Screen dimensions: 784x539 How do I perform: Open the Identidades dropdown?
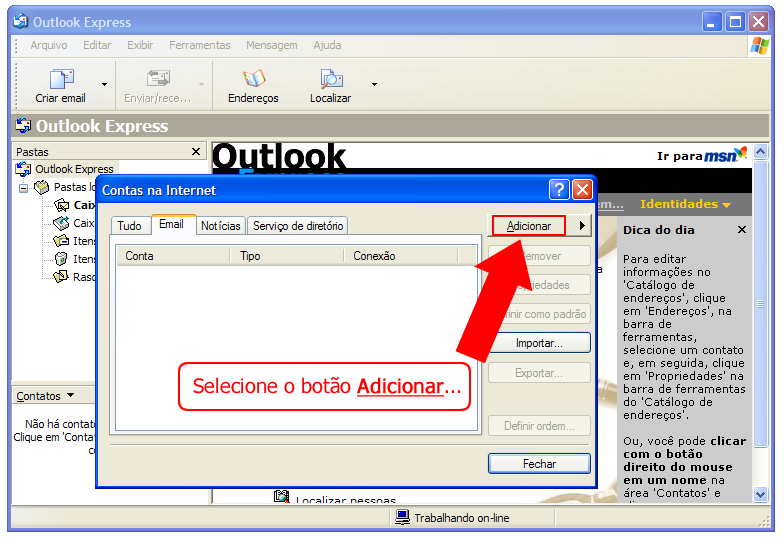click(686, 204)
